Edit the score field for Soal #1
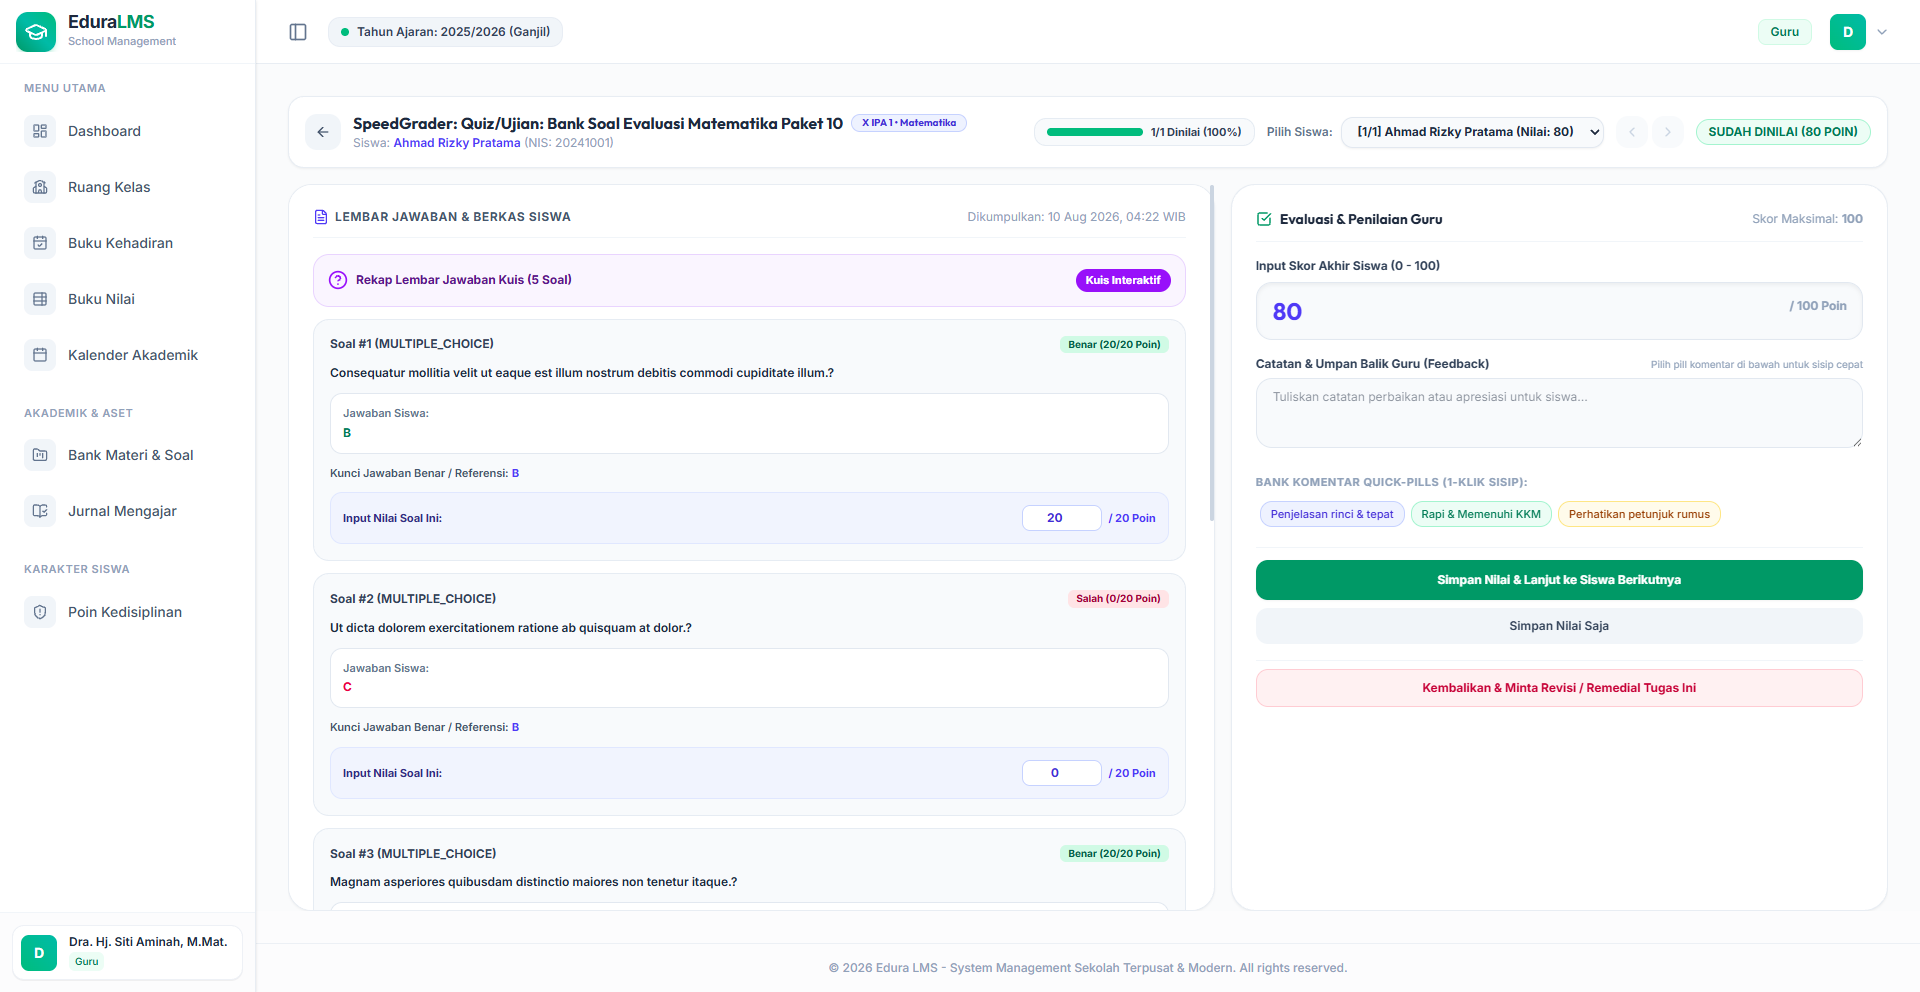 [1061, 518]
